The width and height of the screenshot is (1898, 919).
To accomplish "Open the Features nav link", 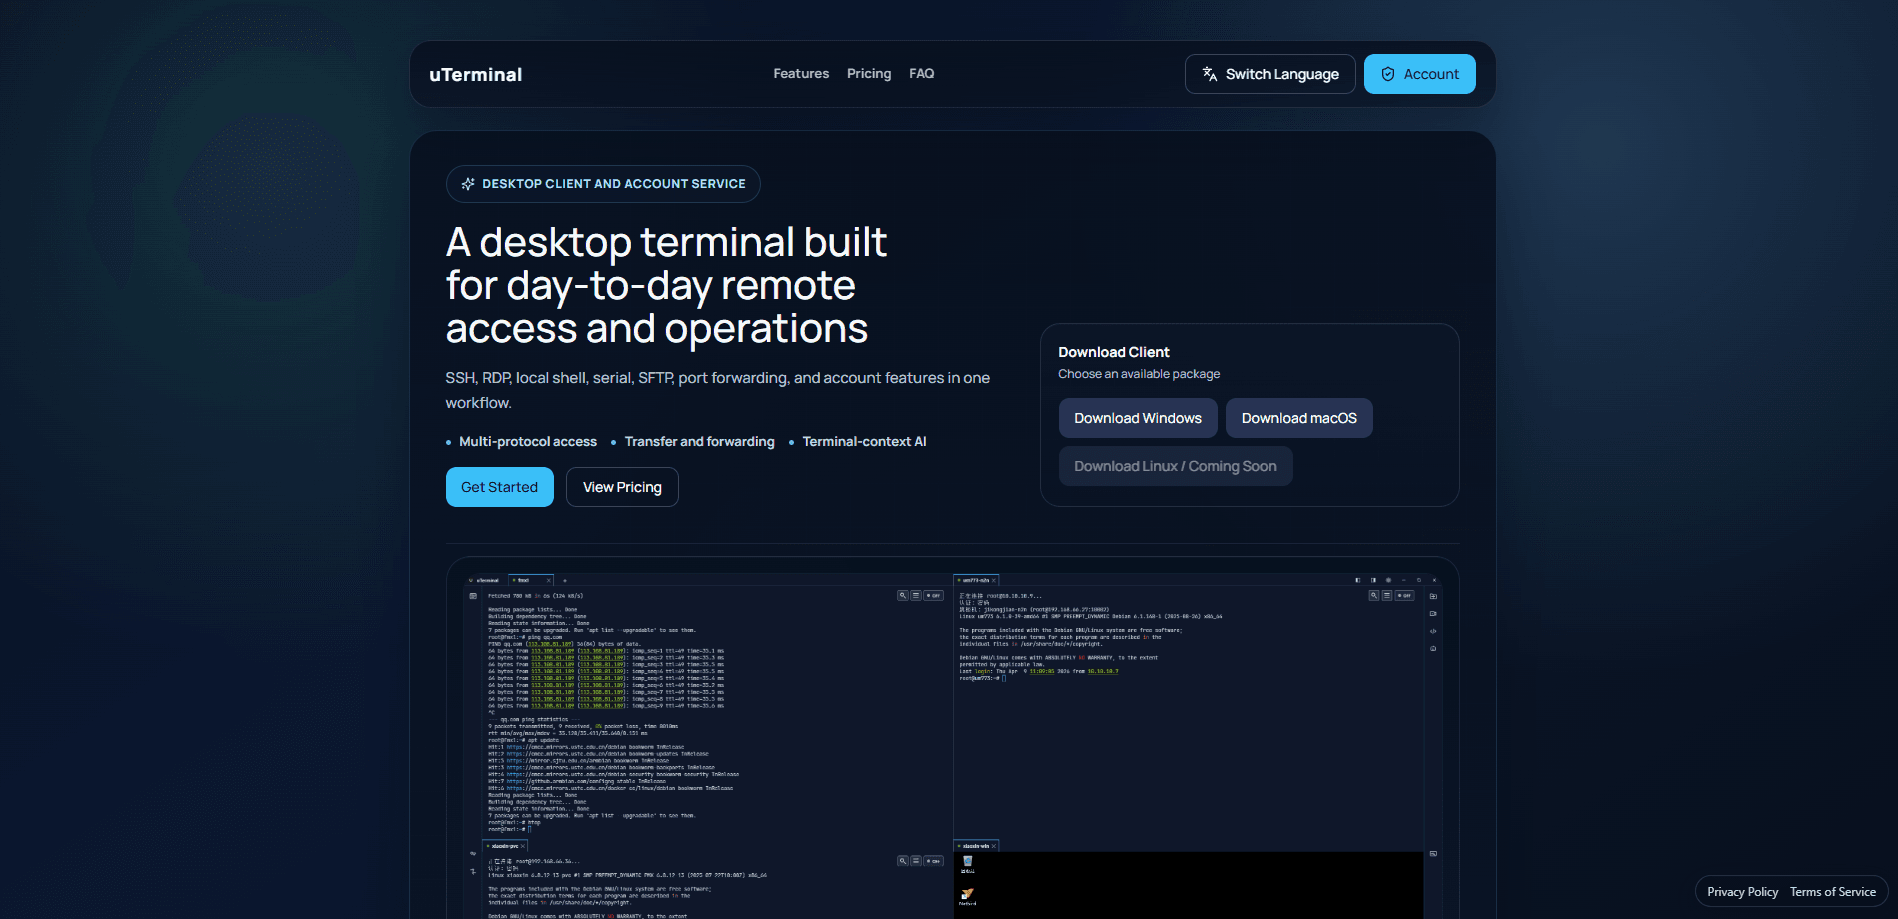I will click(x=801, y=74).
